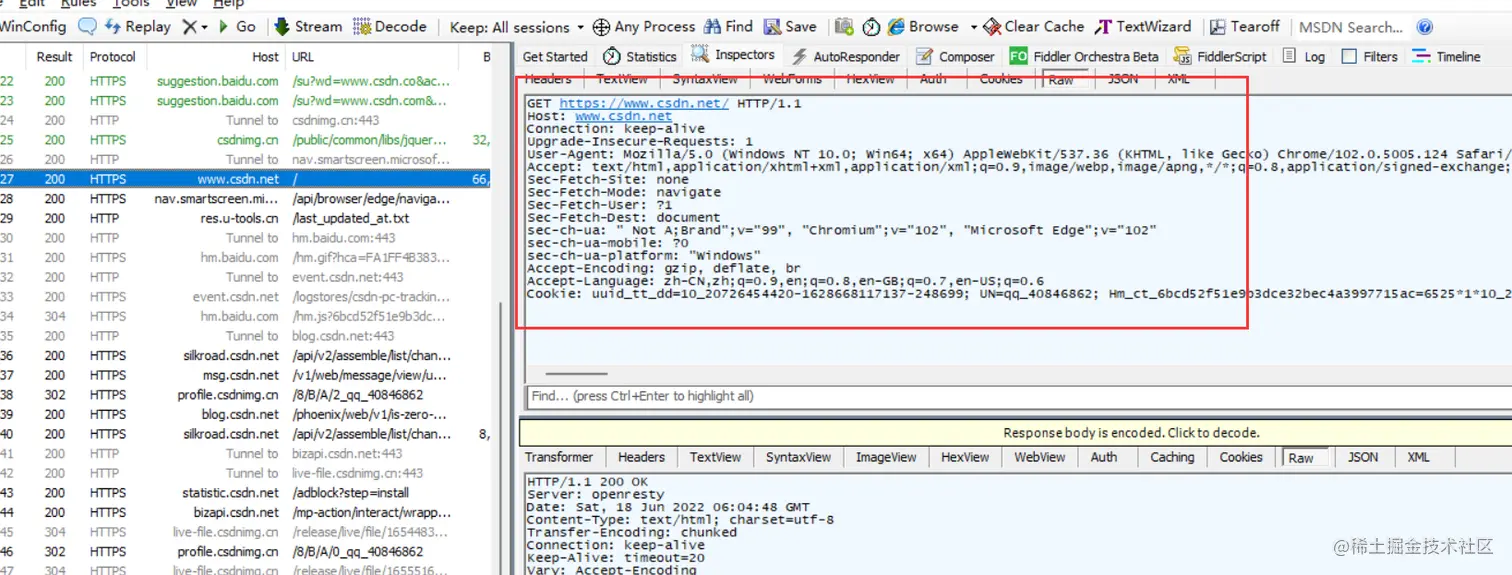This screenshot has height=575, width=1512.
Task: Click the comment speech bubble icon
Action: click(x=87, y=27)
